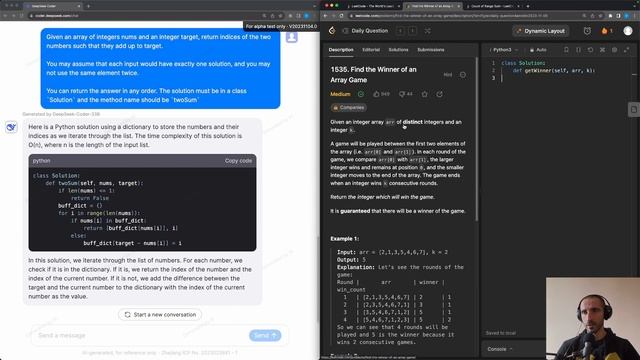Image resolution: width=640 pixels, height=360 pixels.
Task: Click the user avatar icon in DeepSeek chat
Action: click(291, 37)
